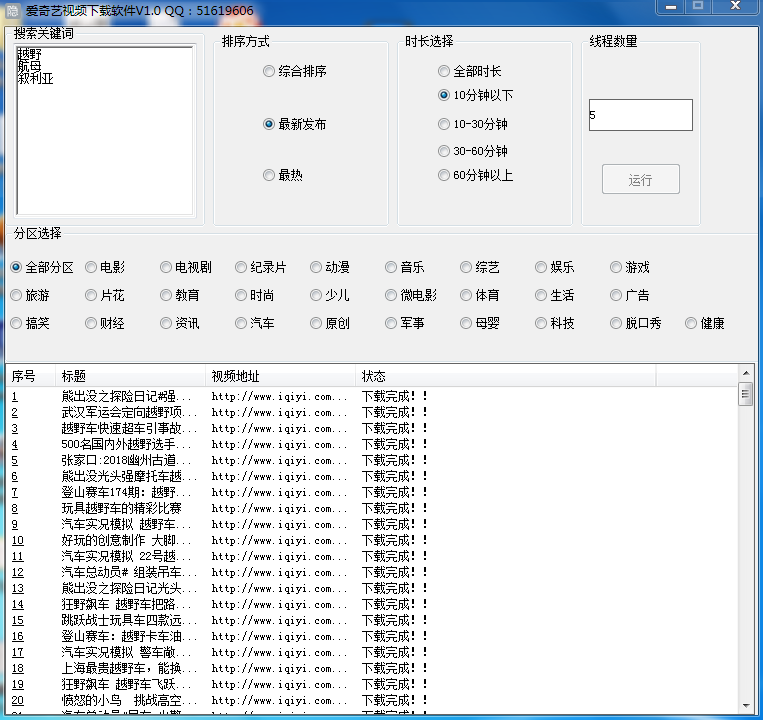Screen dimensions: 763x720
Task: Pick 10分钟以下 duration
Action: tap(475, 95)
